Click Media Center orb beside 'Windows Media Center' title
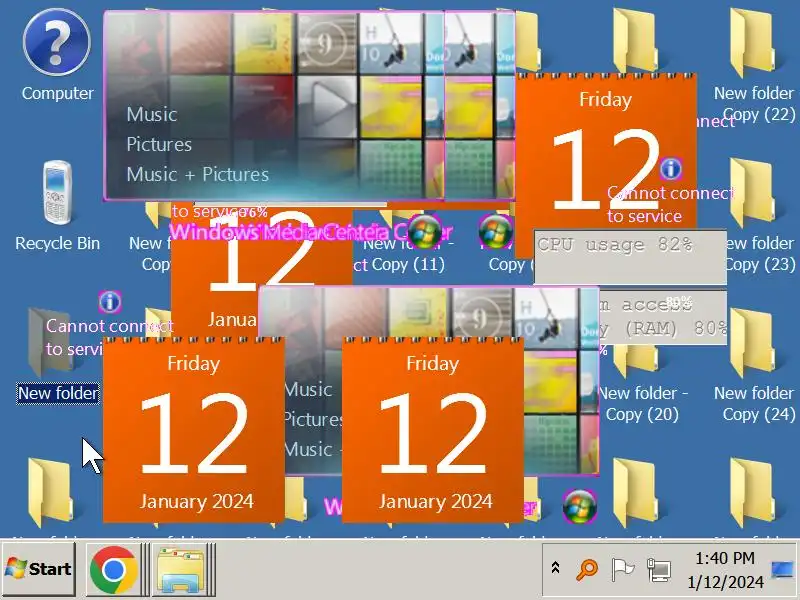 [425, 232]
